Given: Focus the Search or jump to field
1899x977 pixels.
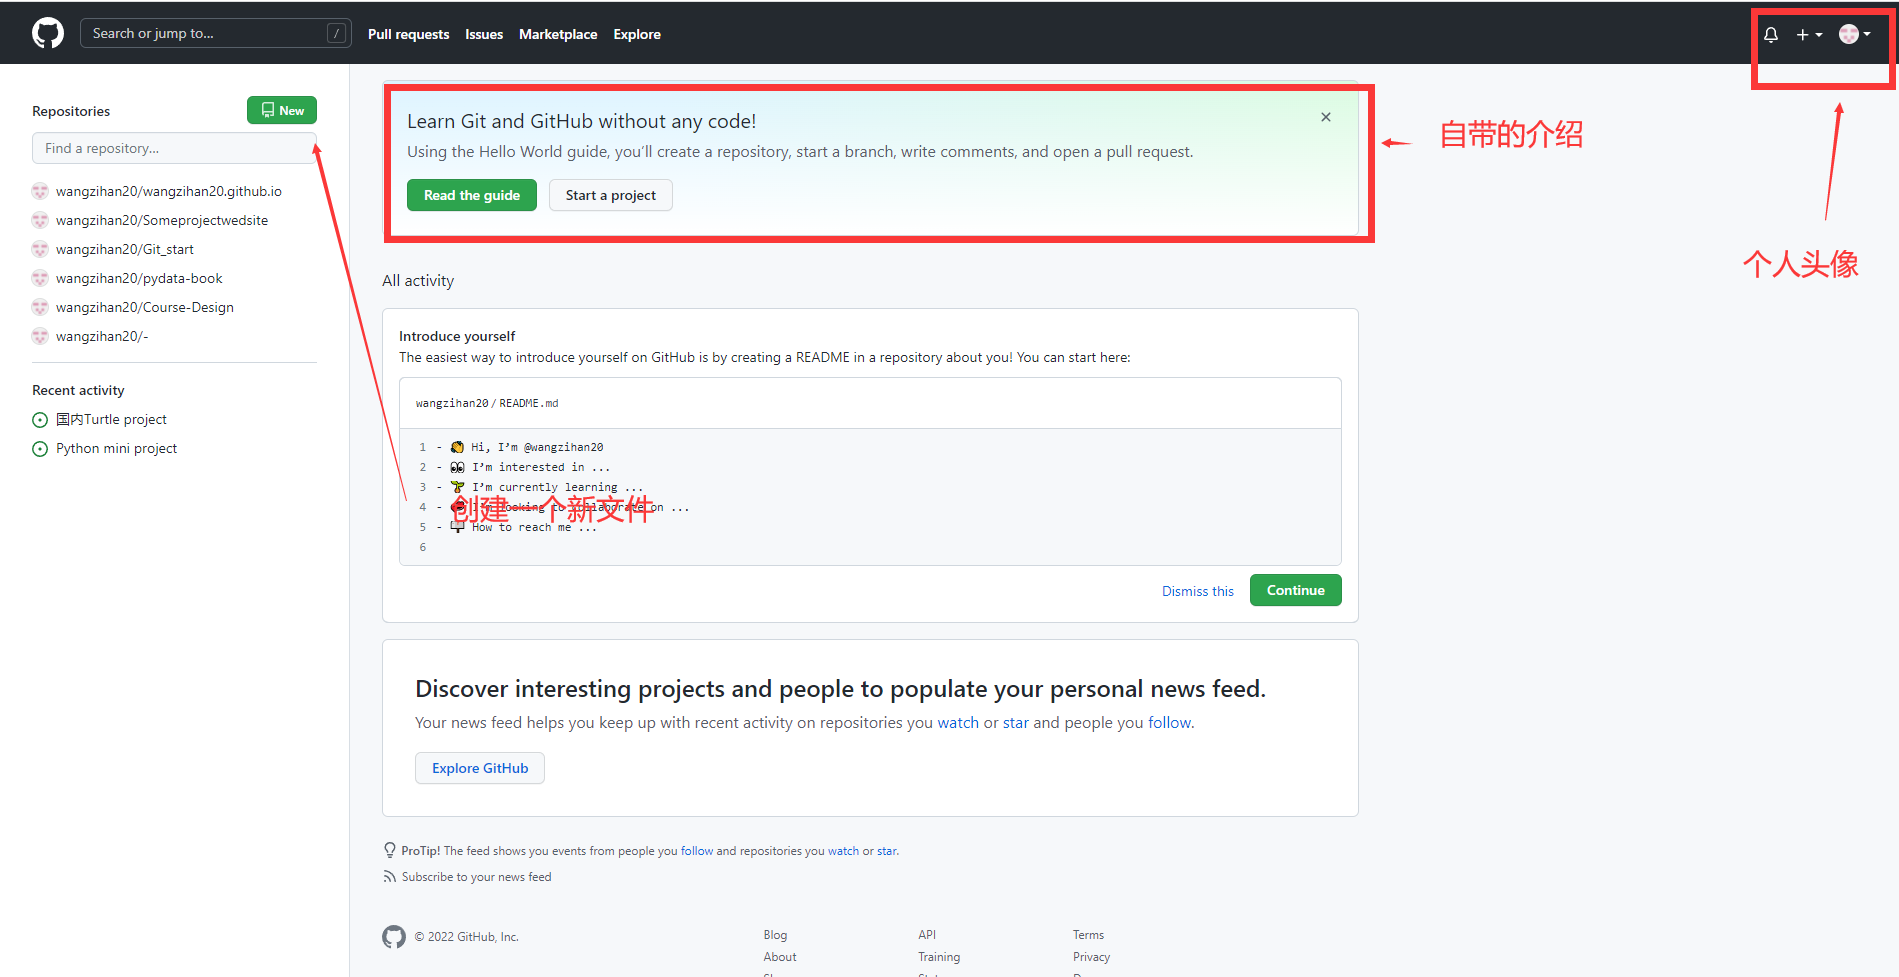Looking at the screenshot, I should [215, 33].
